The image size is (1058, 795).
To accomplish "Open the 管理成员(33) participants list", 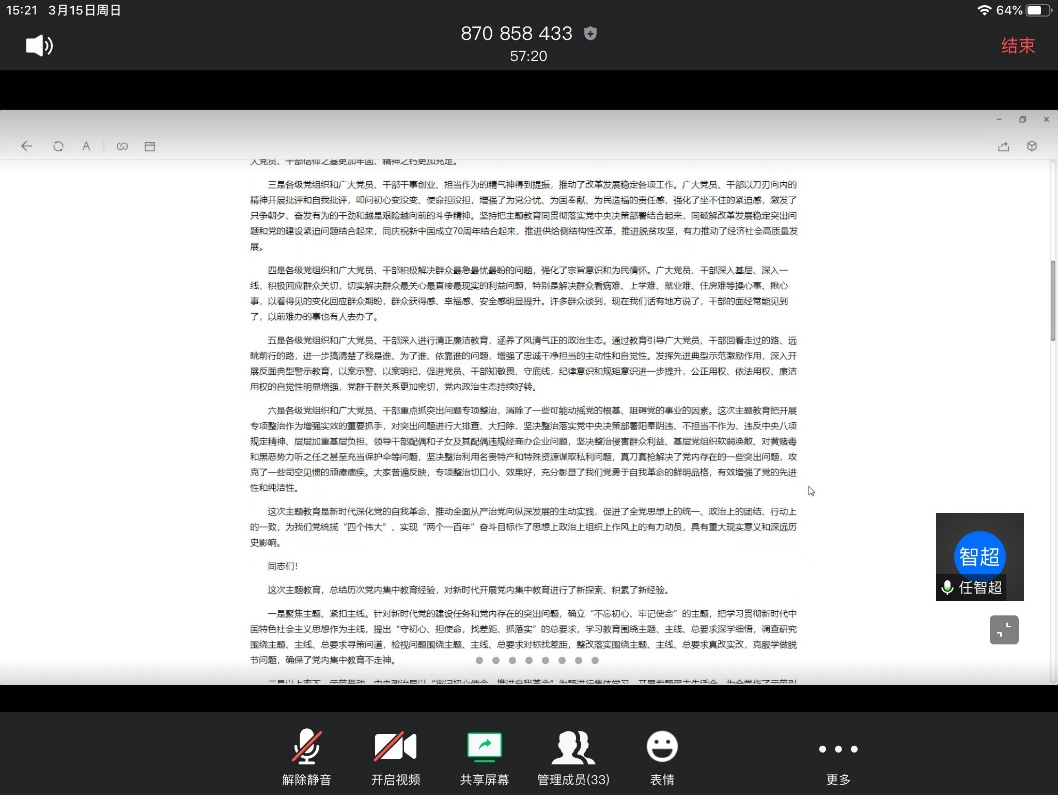I will point(572,746).
